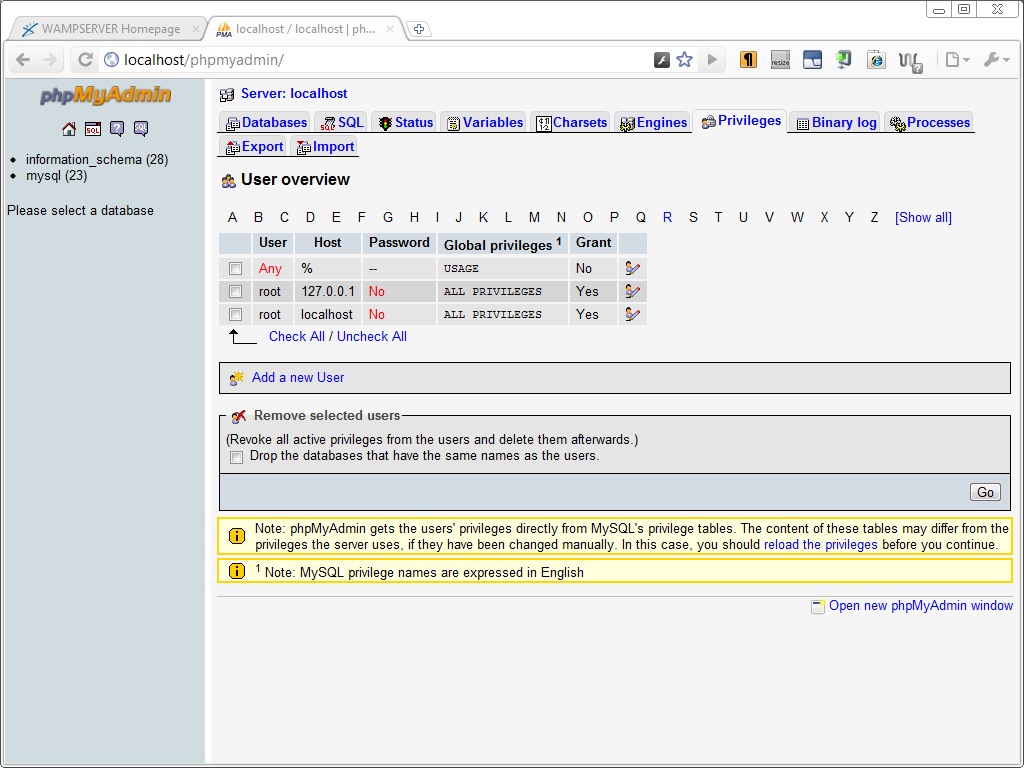This screenshot has height=768, width=1024.
Task: Enable Drop the databases with same names
Action: coord(236,457)
